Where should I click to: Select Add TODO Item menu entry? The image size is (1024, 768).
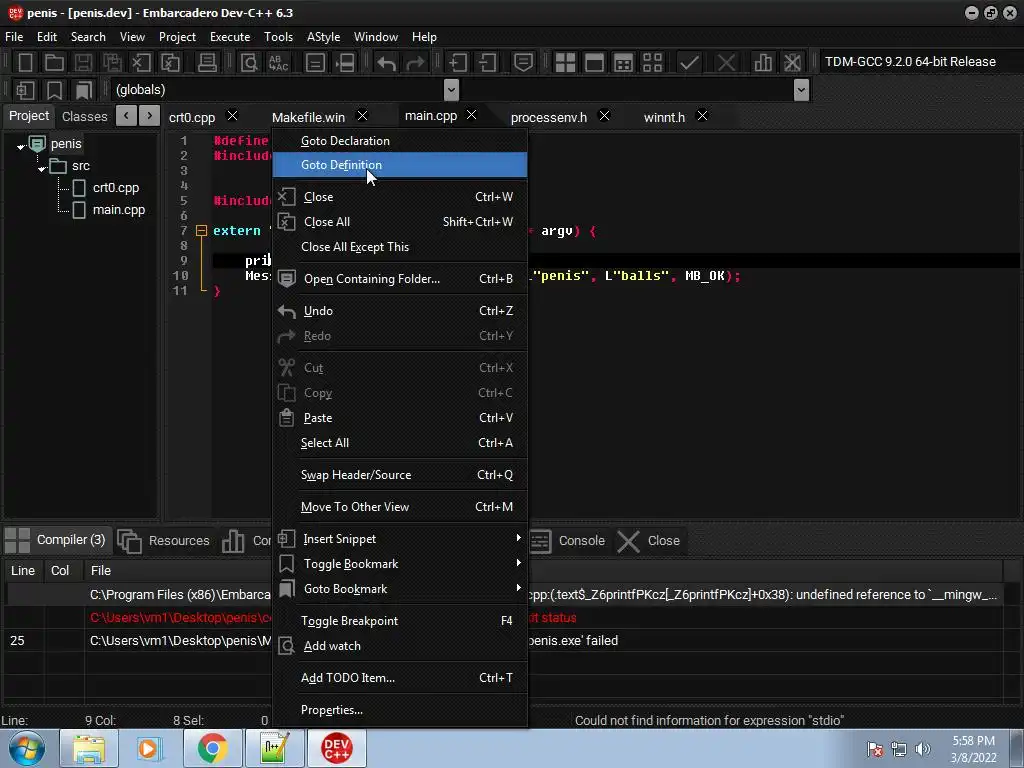(x=400, y=678)
